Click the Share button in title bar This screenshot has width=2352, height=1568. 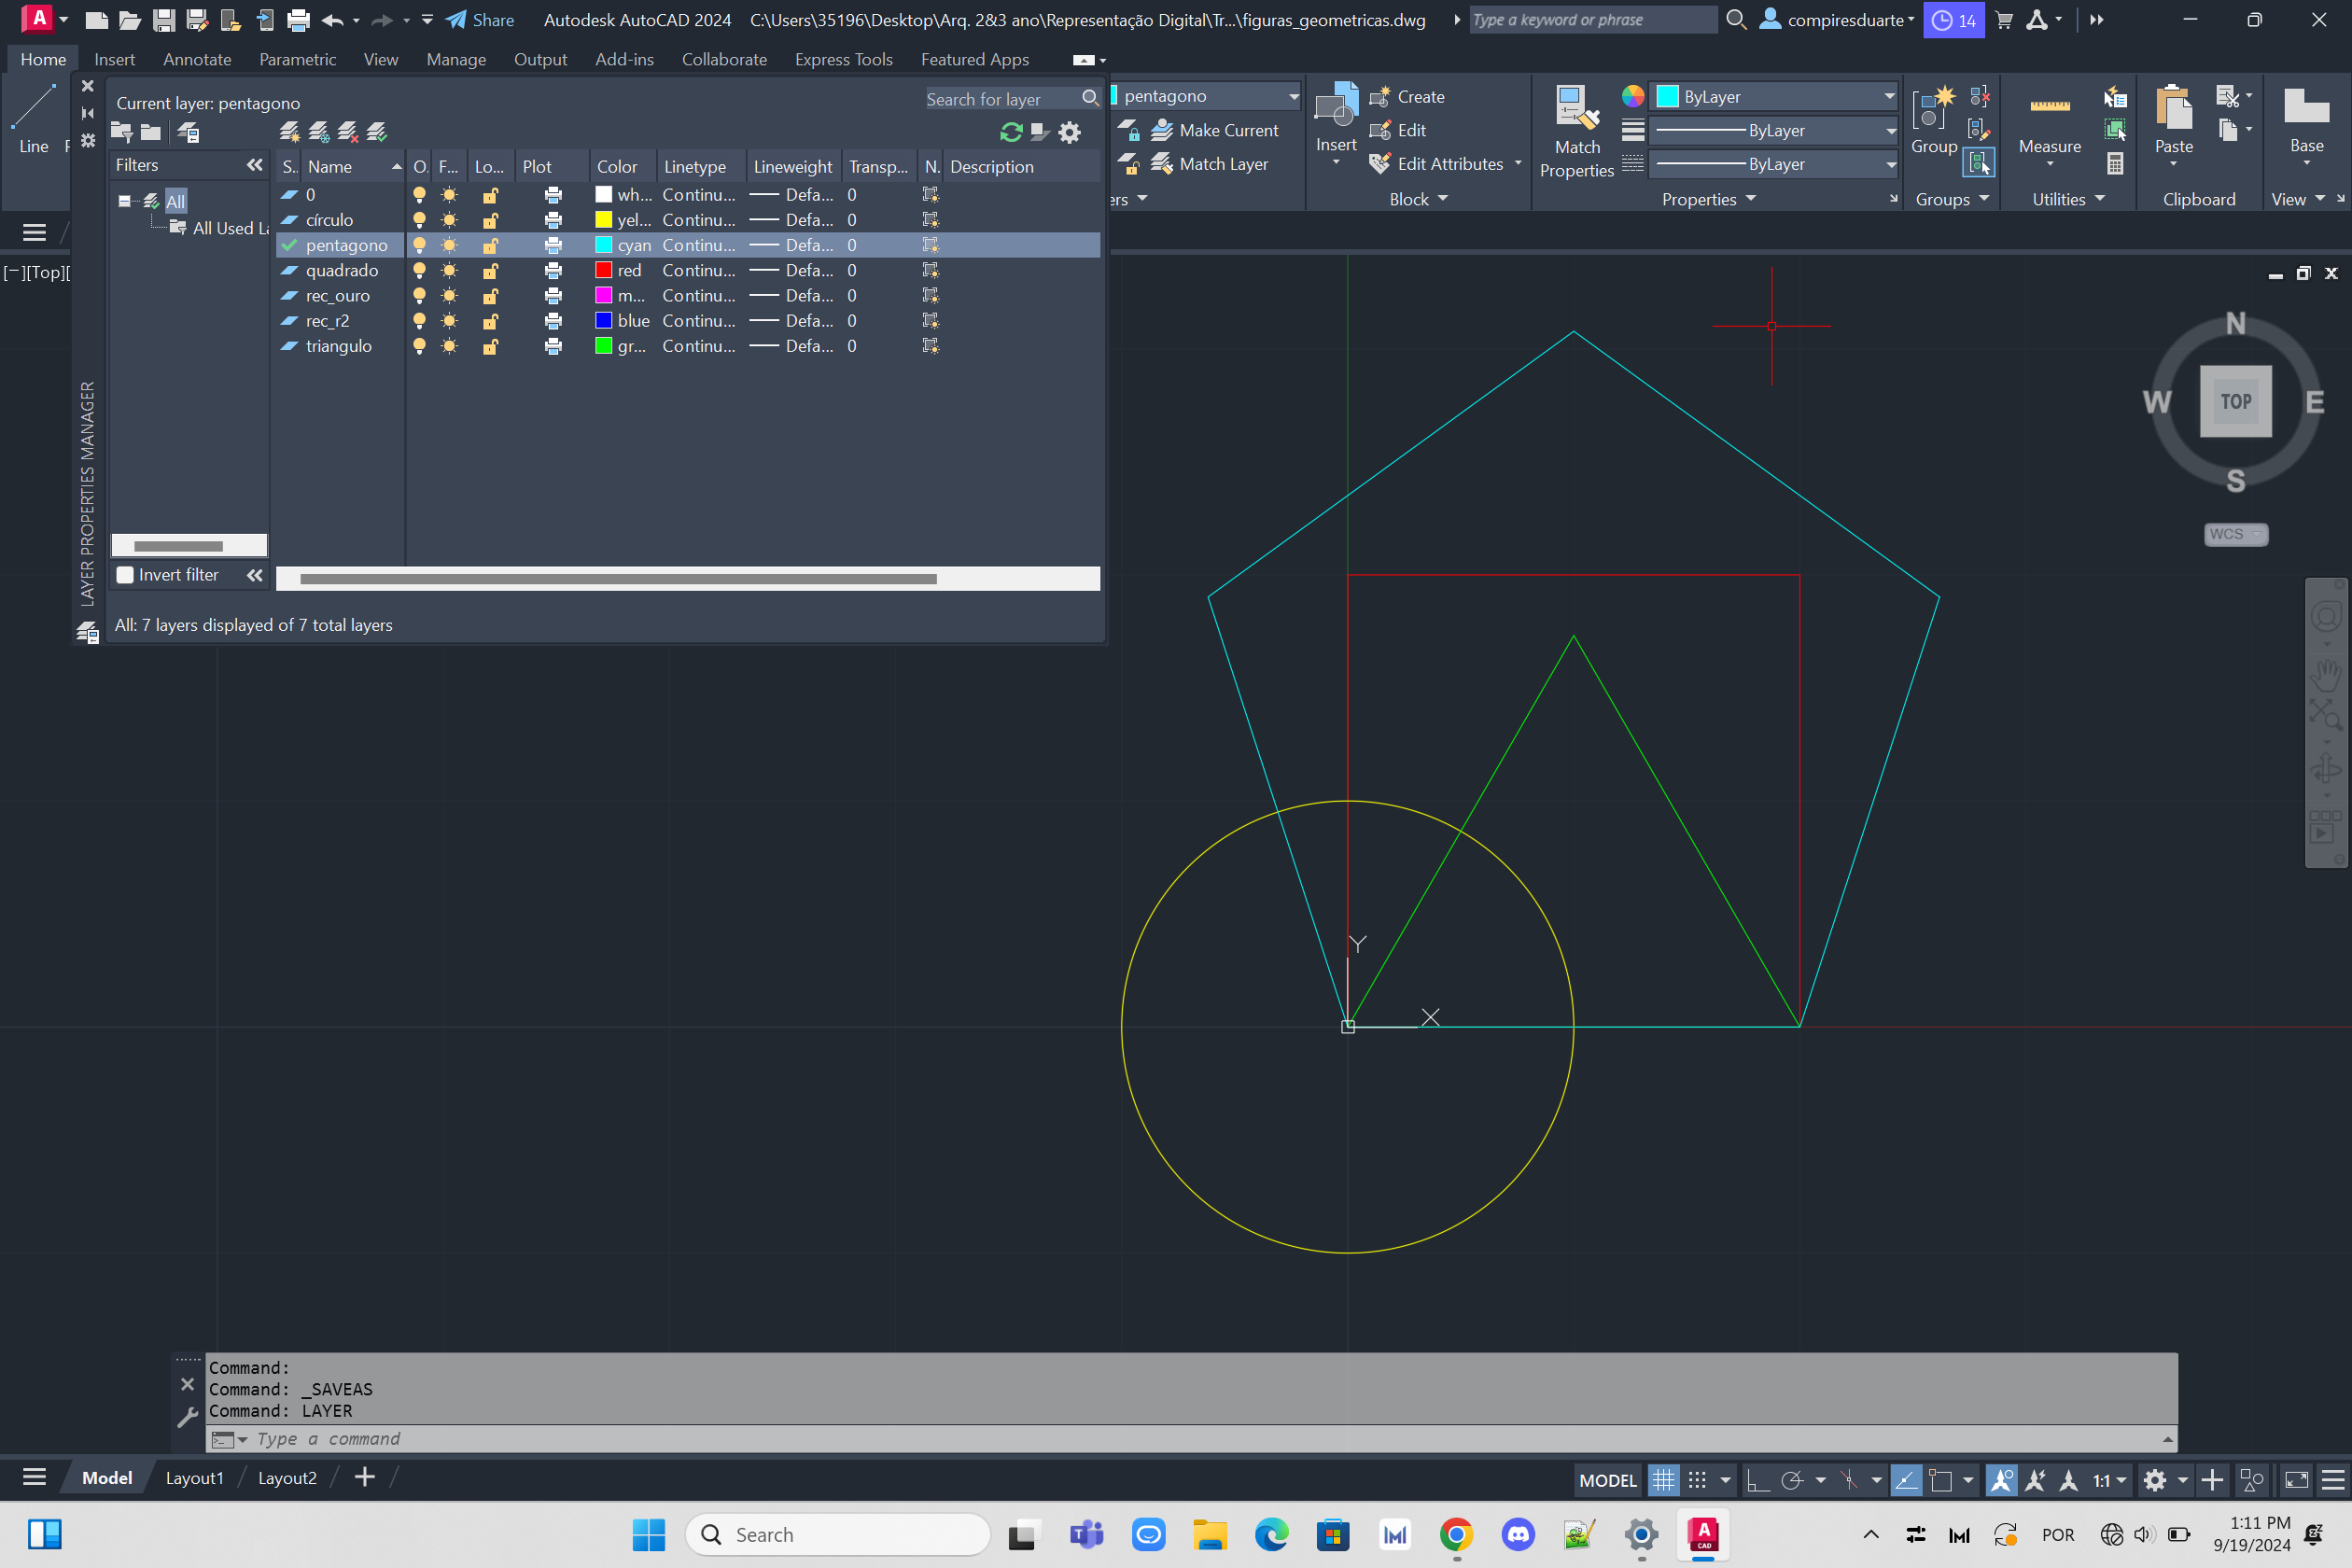pyautogui.click(x=480, y=20)
